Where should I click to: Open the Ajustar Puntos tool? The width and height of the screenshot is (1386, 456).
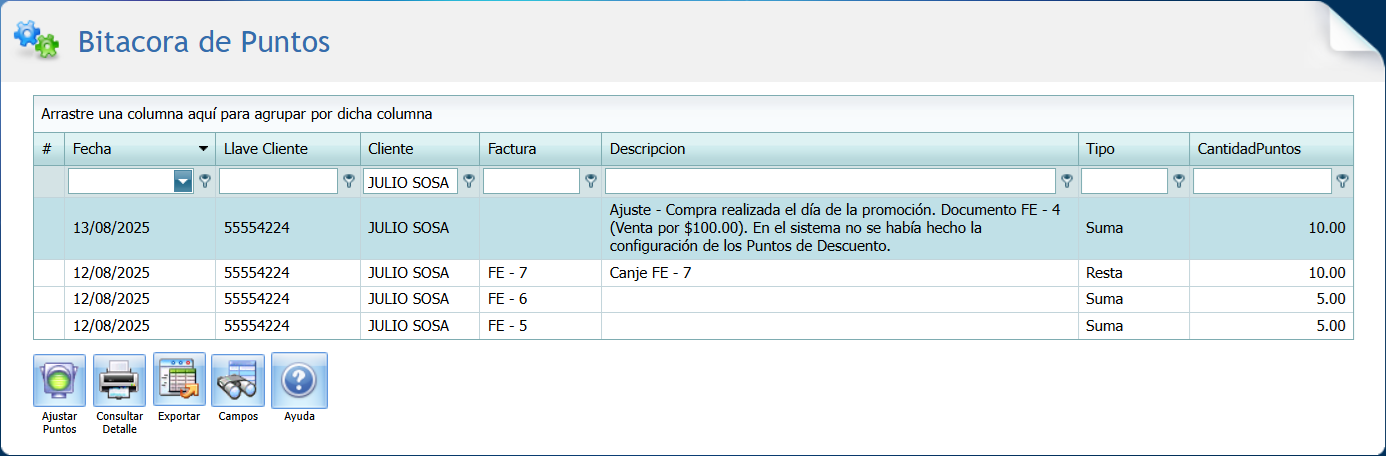[59, 380]
